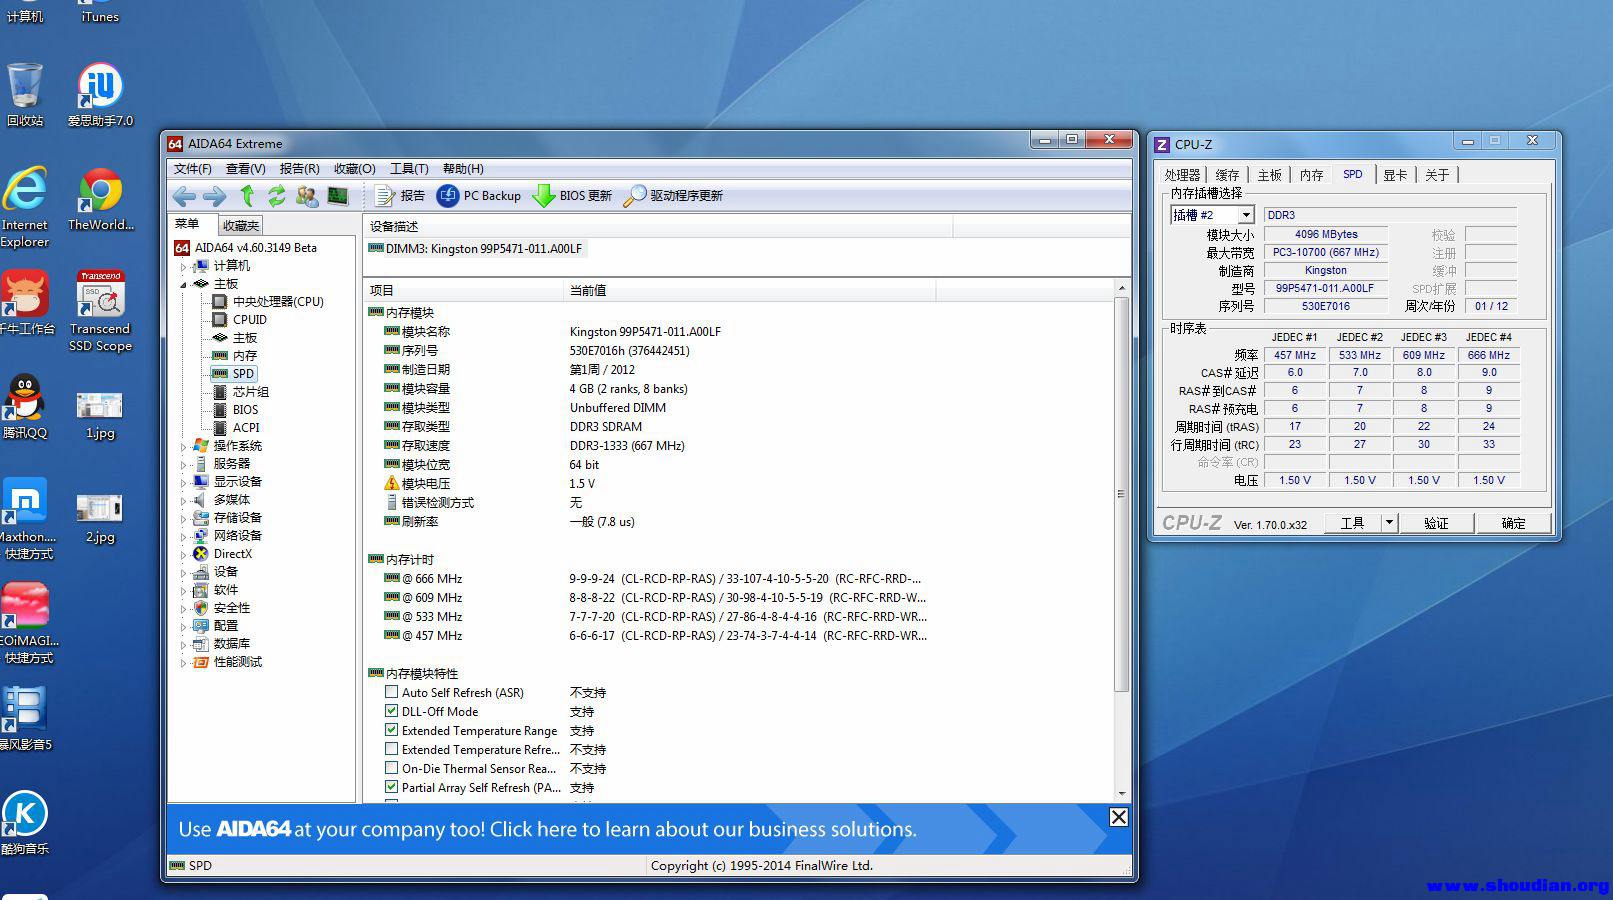Close the AIDA64 advertisement banner

click(x=1118, y=817)
